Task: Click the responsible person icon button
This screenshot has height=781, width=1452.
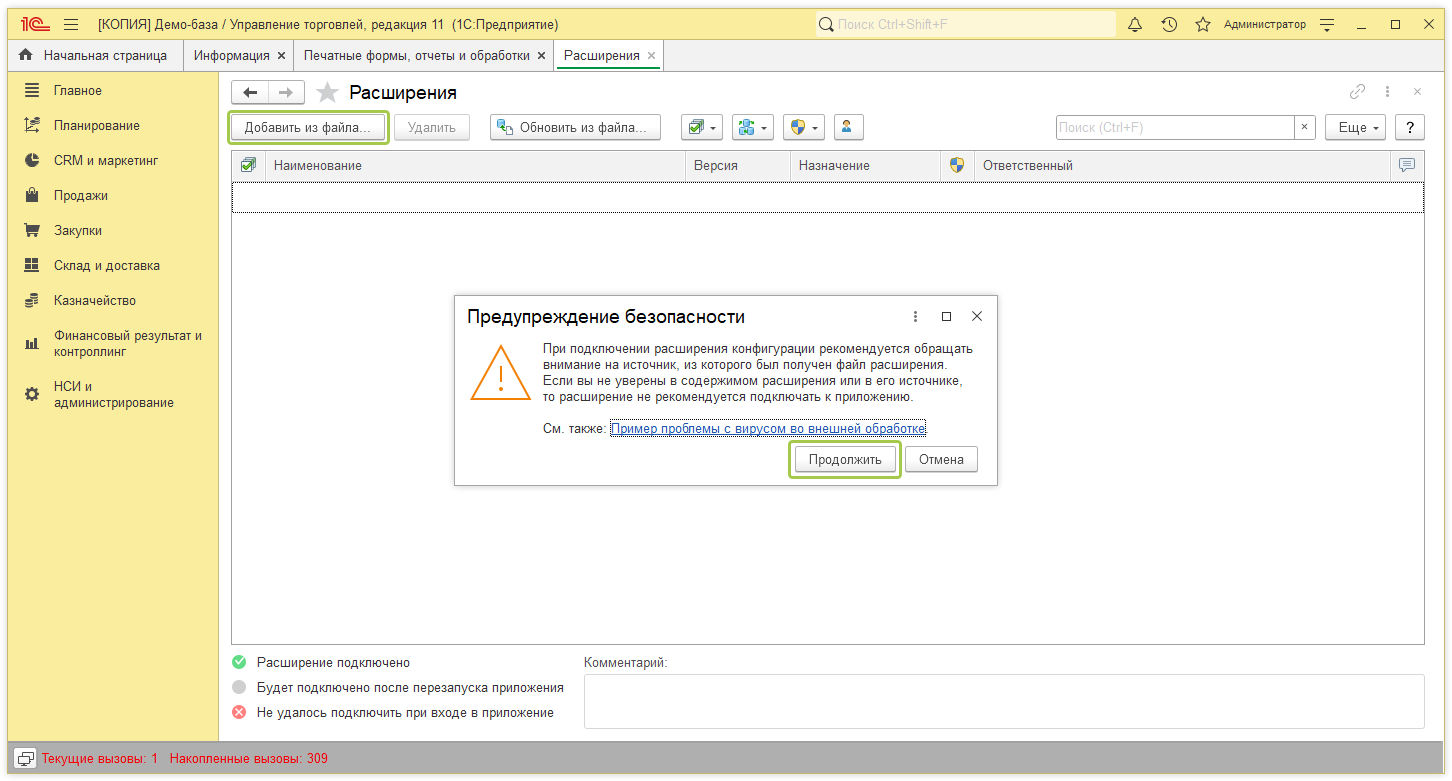Action: [x=848, y=127]
